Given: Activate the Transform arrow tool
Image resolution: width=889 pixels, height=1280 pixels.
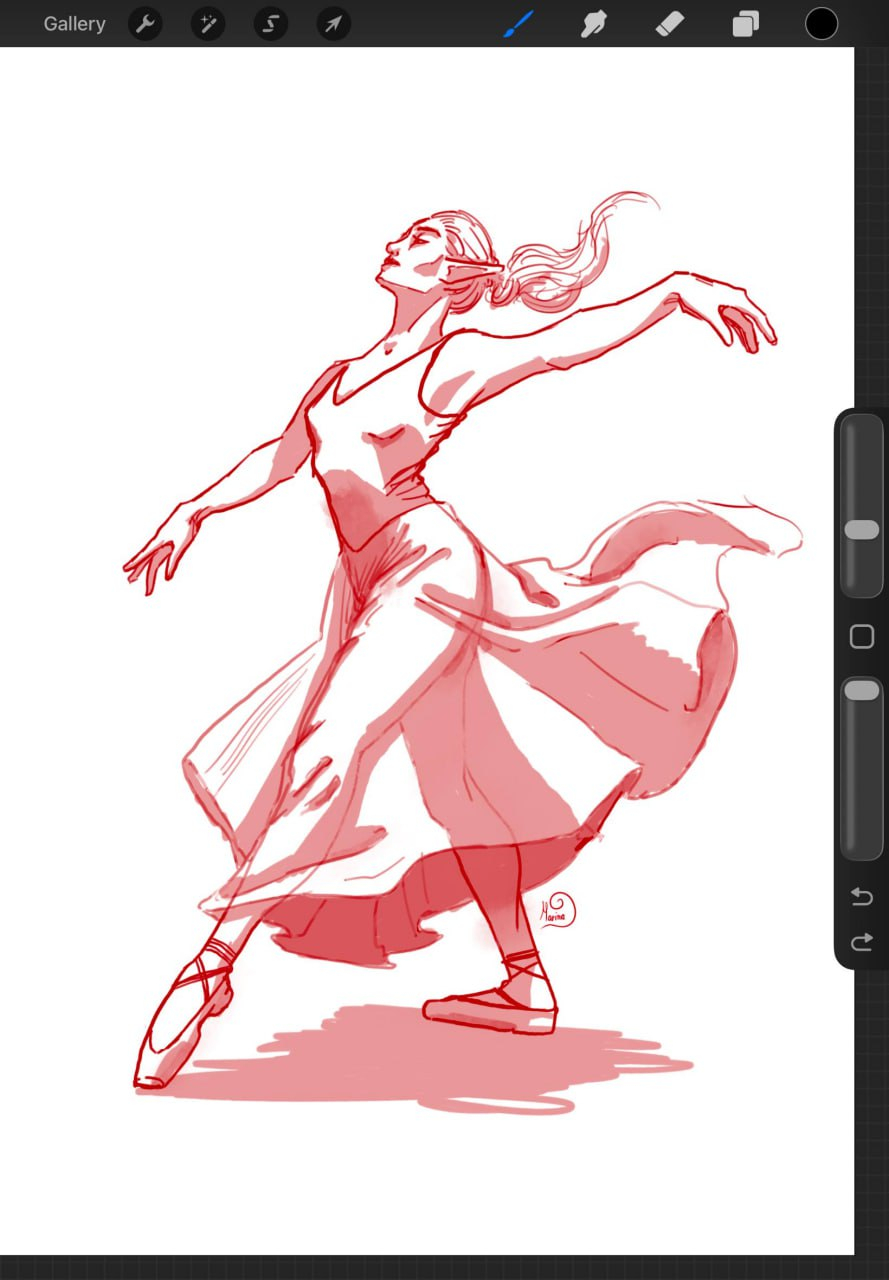Looking at the screenshot, I should tap(333, 24).
